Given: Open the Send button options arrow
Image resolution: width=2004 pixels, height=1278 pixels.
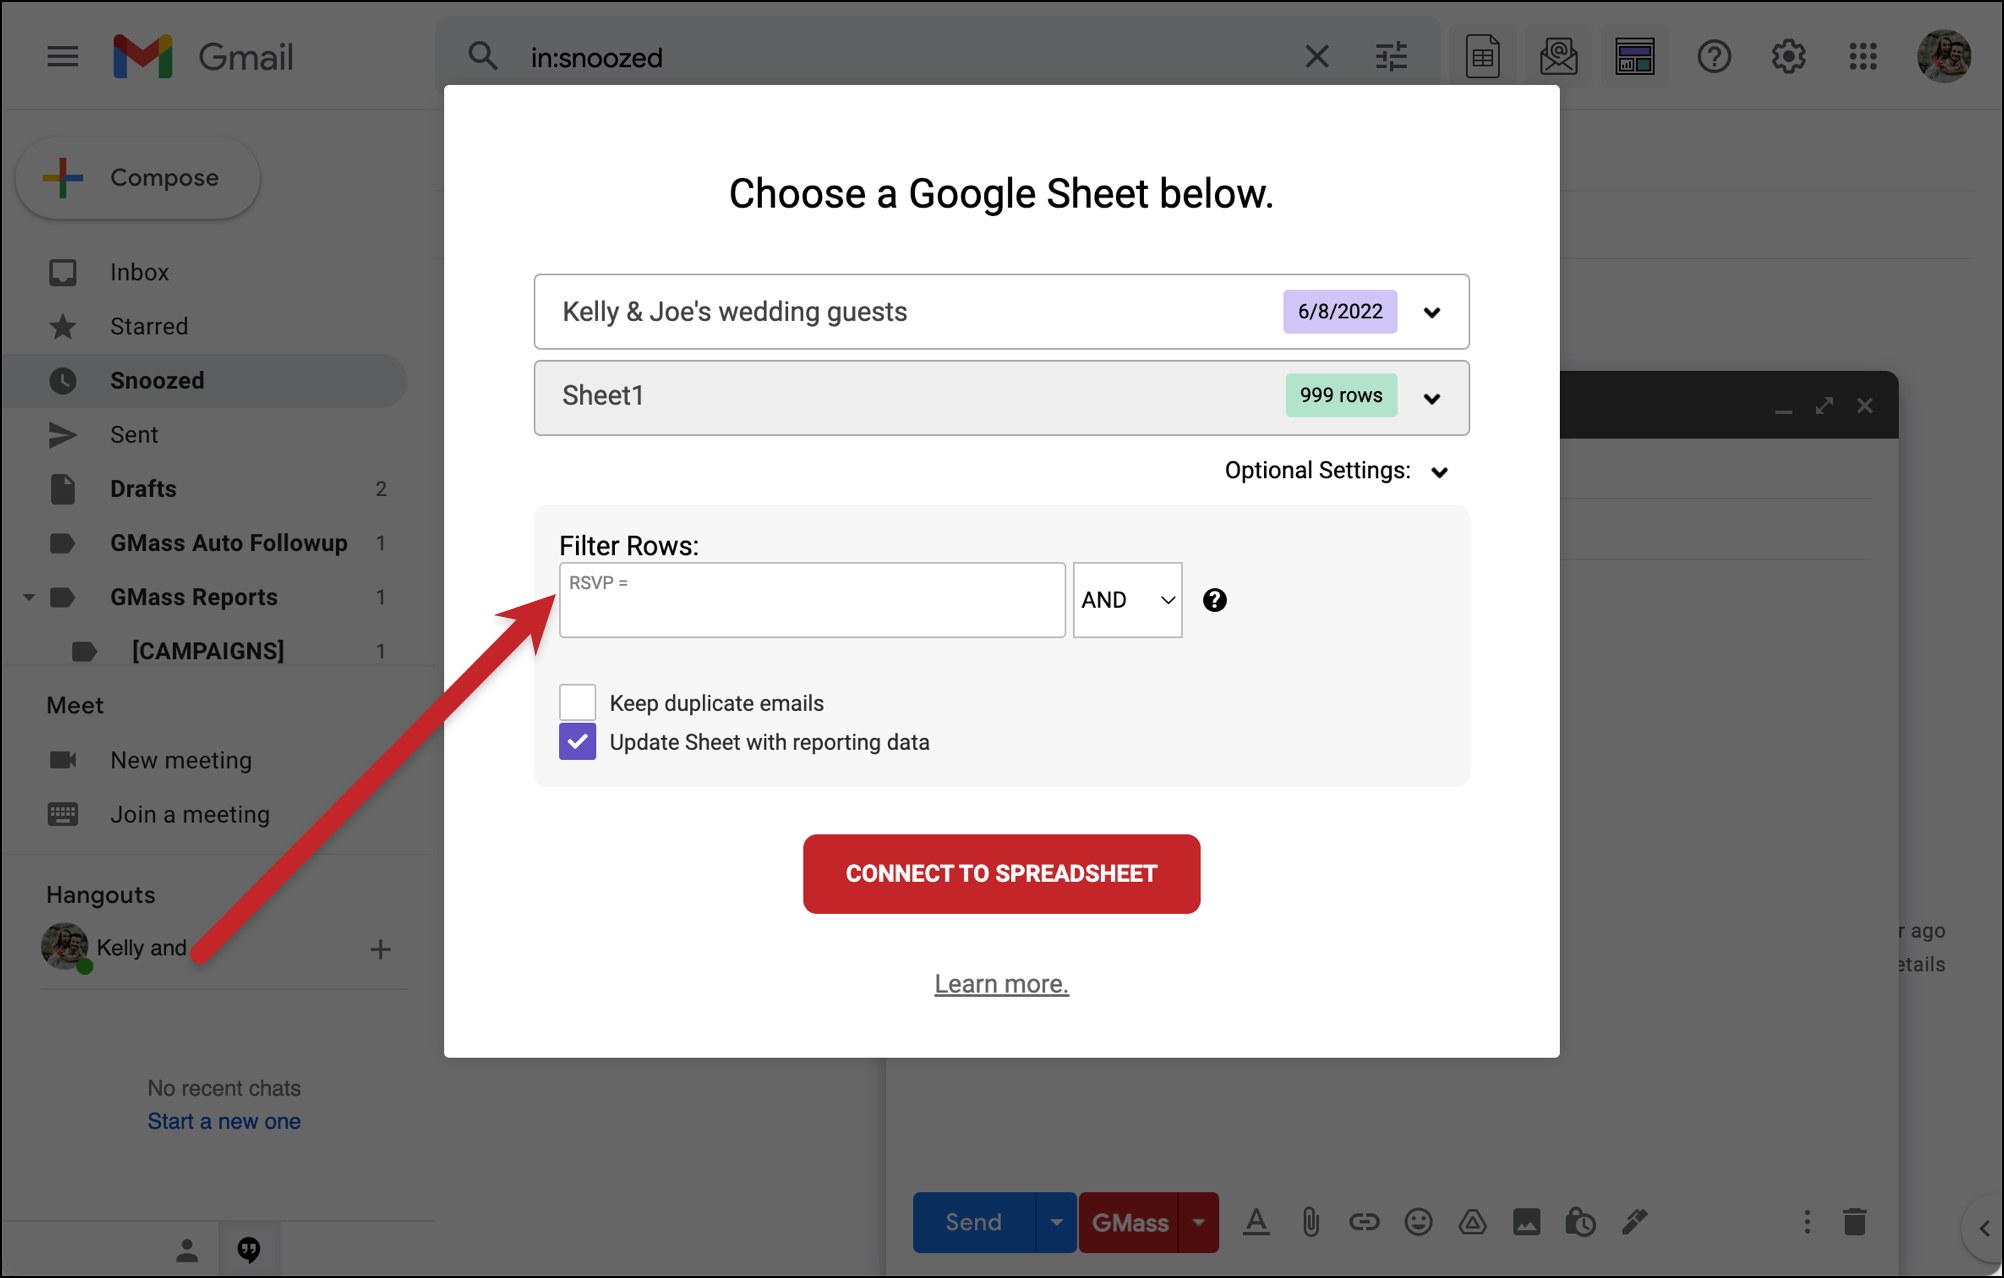Looking at the screenshot, I should pyautogui.click(x=1056, y=1222).
